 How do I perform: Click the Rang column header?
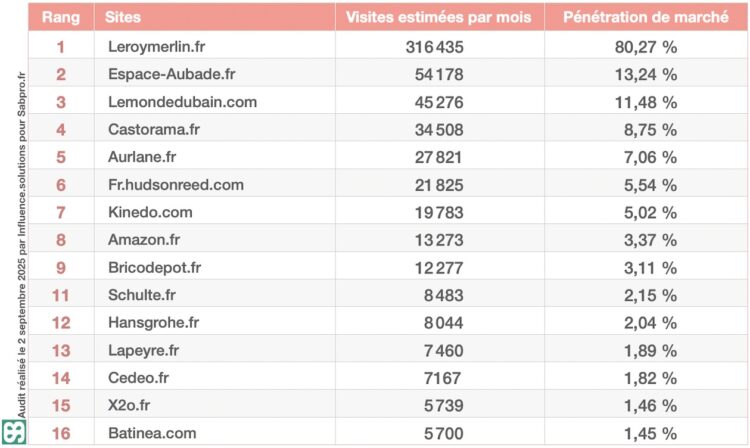[x=61, y=17]
